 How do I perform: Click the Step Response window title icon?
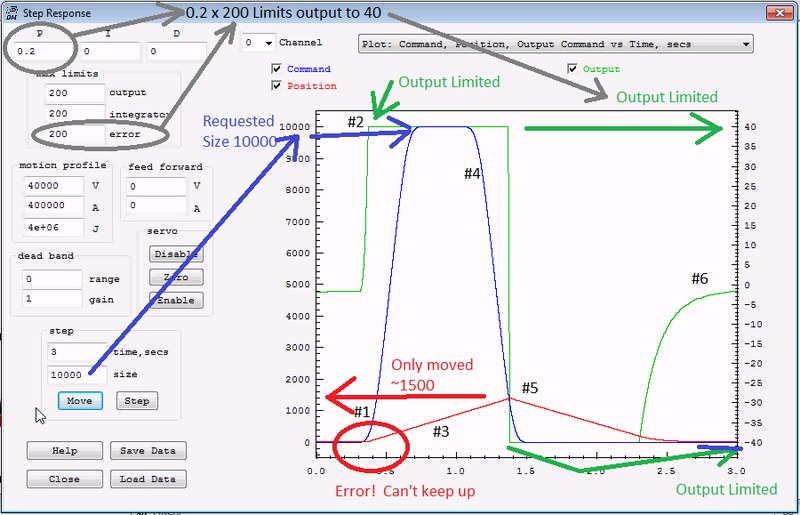point(10,14)
